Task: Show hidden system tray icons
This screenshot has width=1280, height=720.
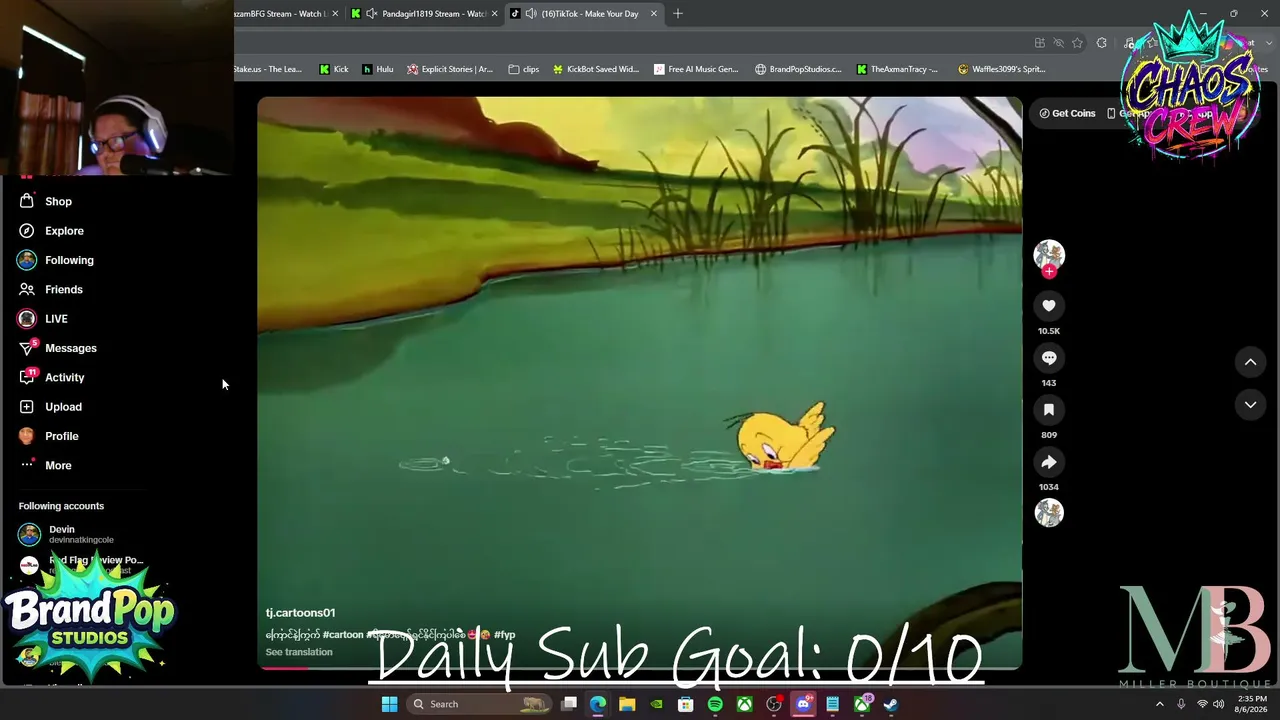Action: (1160, 704)
